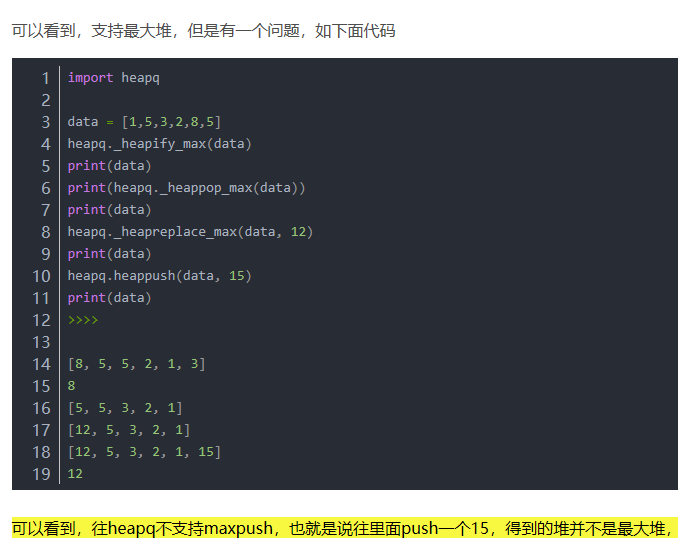Click line number 10 in the gutter
This screenshot has width=678, height=543.
coord(42,276)
